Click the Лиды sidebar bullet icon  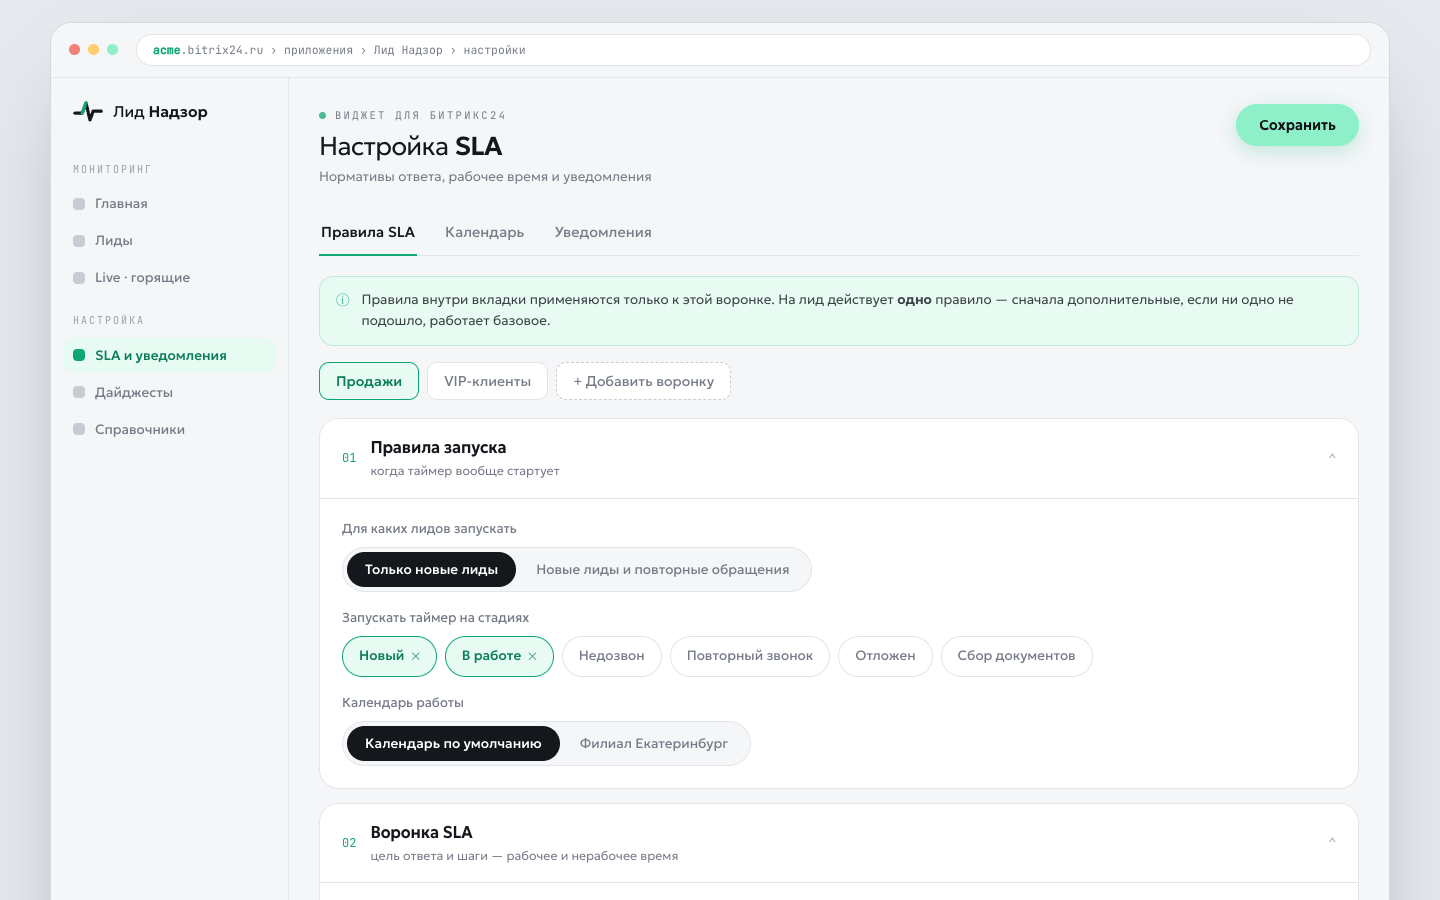tap(79, 241)
